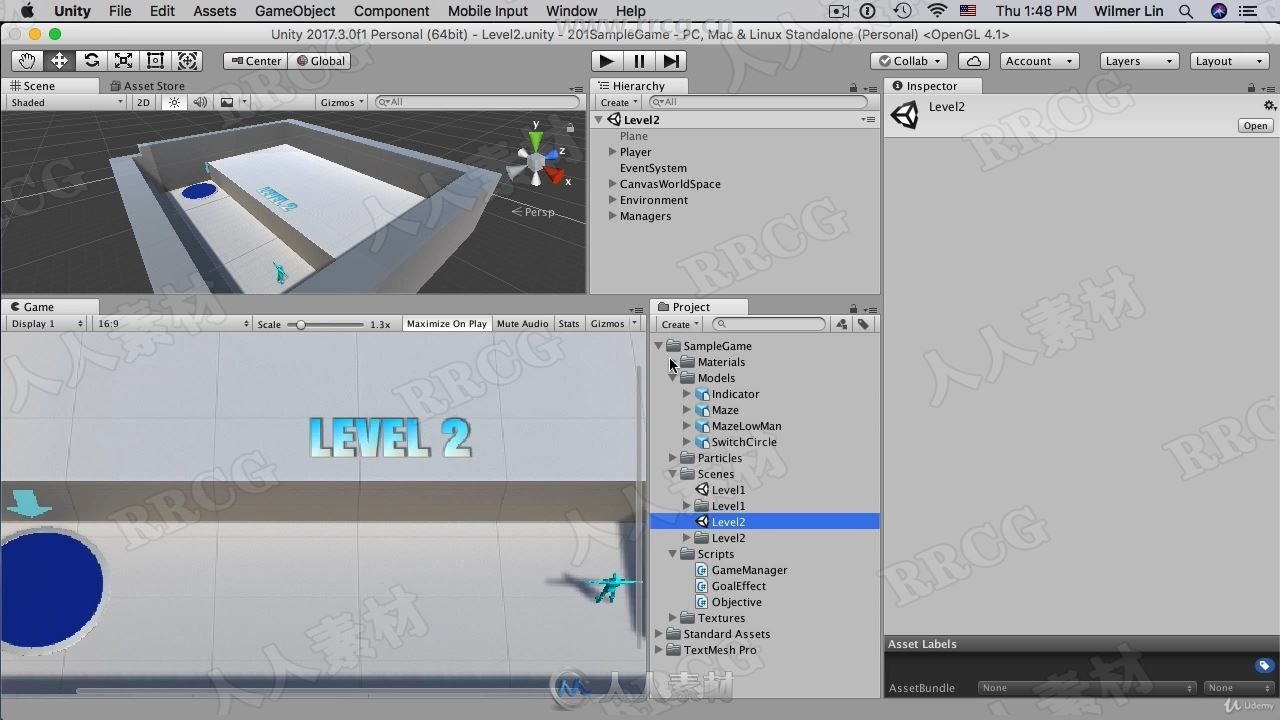Screen dimensions: 1280x720
Task: Toggle Maximize On Play in Game view
Action: [446, 323]
